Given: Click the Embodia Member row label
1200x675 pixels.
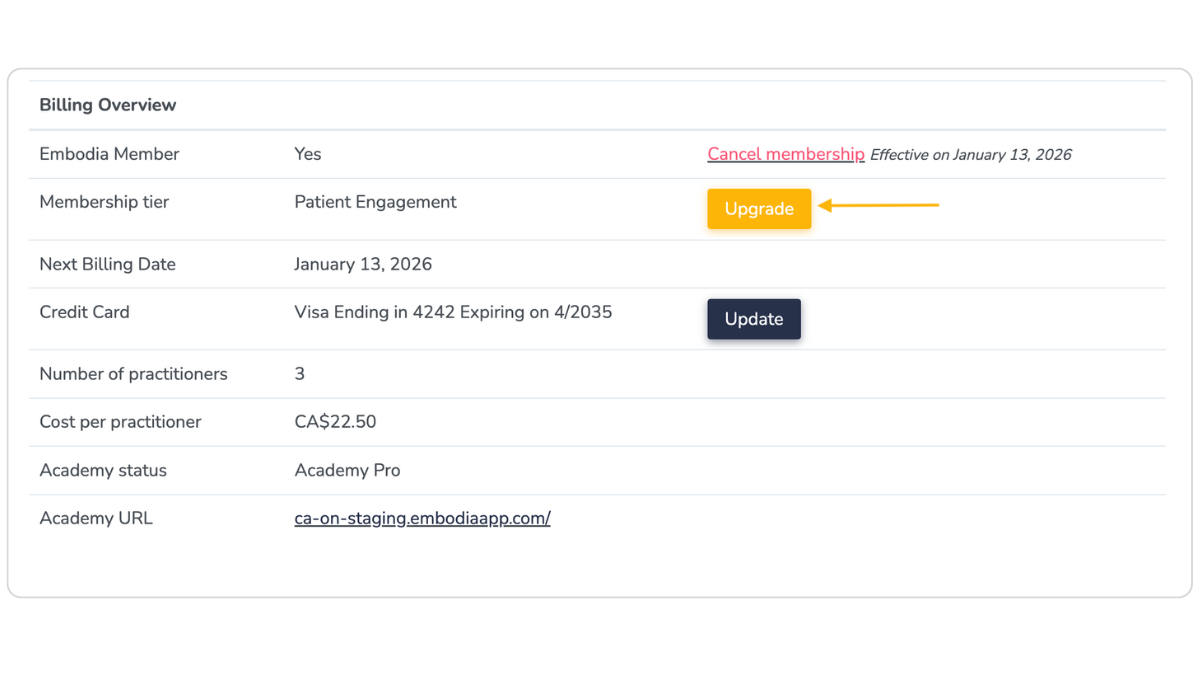Looking at the screenshot, I should (109, 154).
